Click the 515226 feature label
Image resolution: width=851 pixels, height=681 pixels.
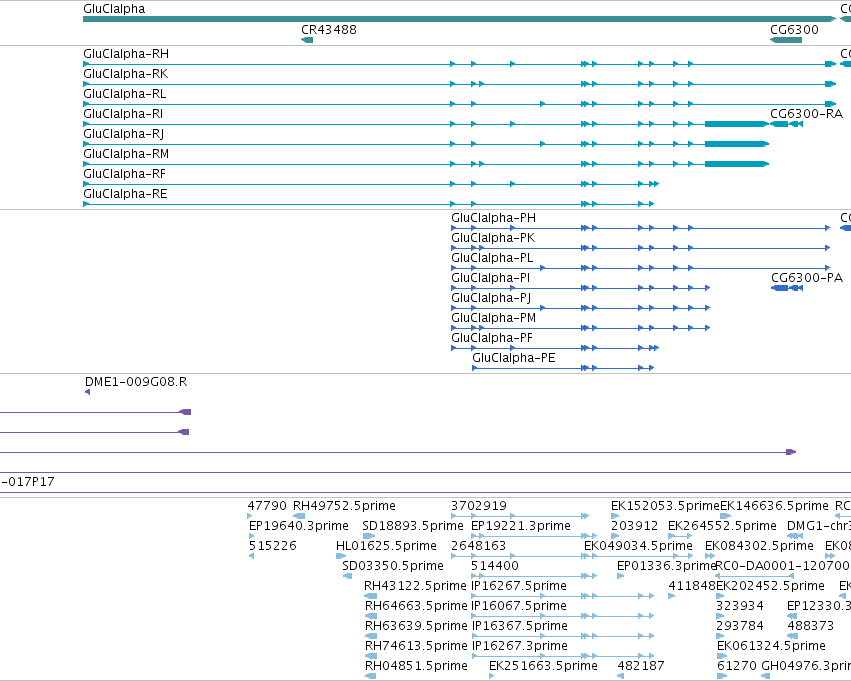(x=272, y=546)
